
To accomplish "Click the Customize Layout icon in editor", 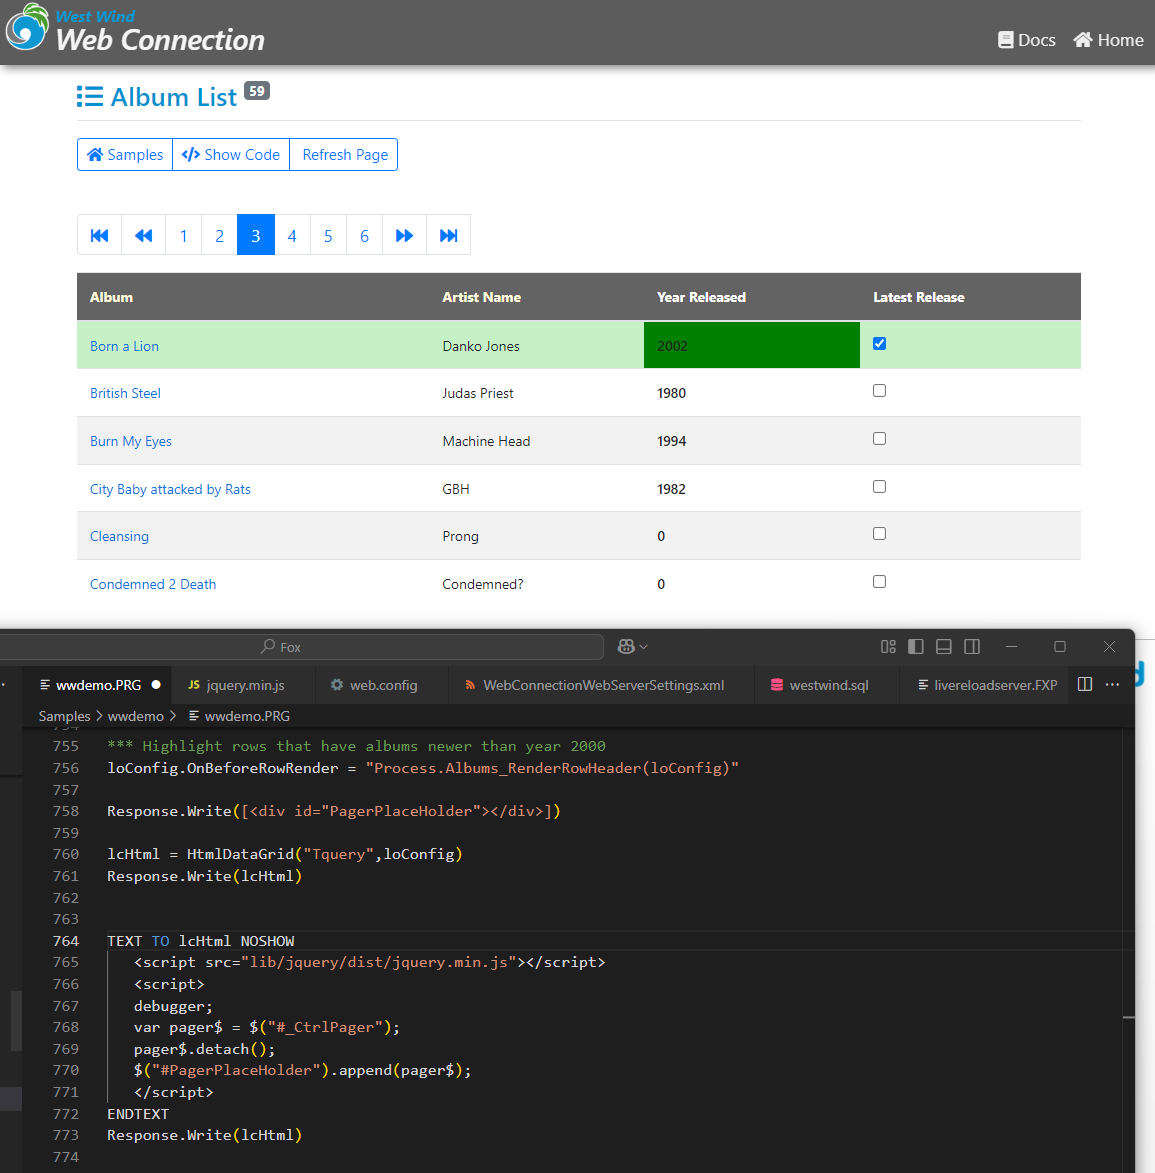I will 888,646.
